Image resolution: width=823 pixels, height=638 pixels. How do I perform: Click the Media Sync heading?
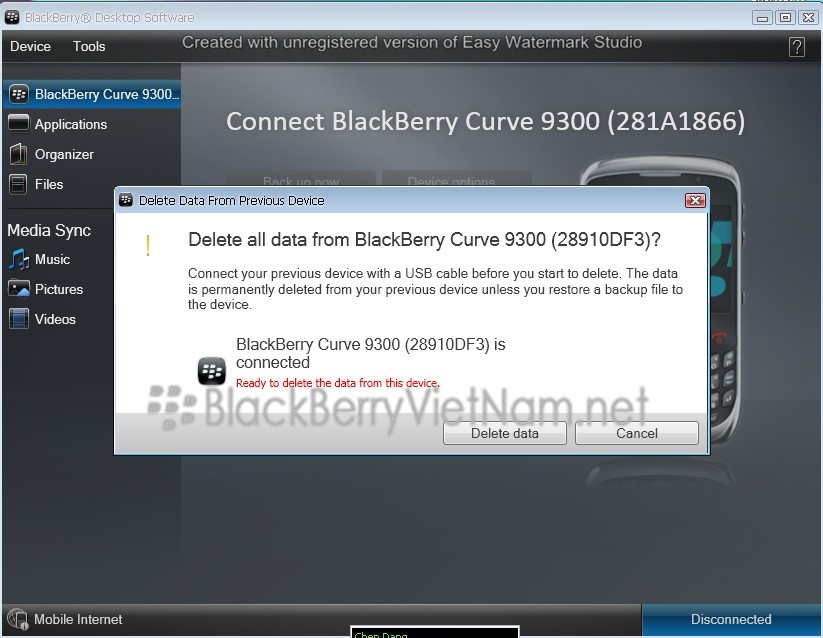pos(49,230)
